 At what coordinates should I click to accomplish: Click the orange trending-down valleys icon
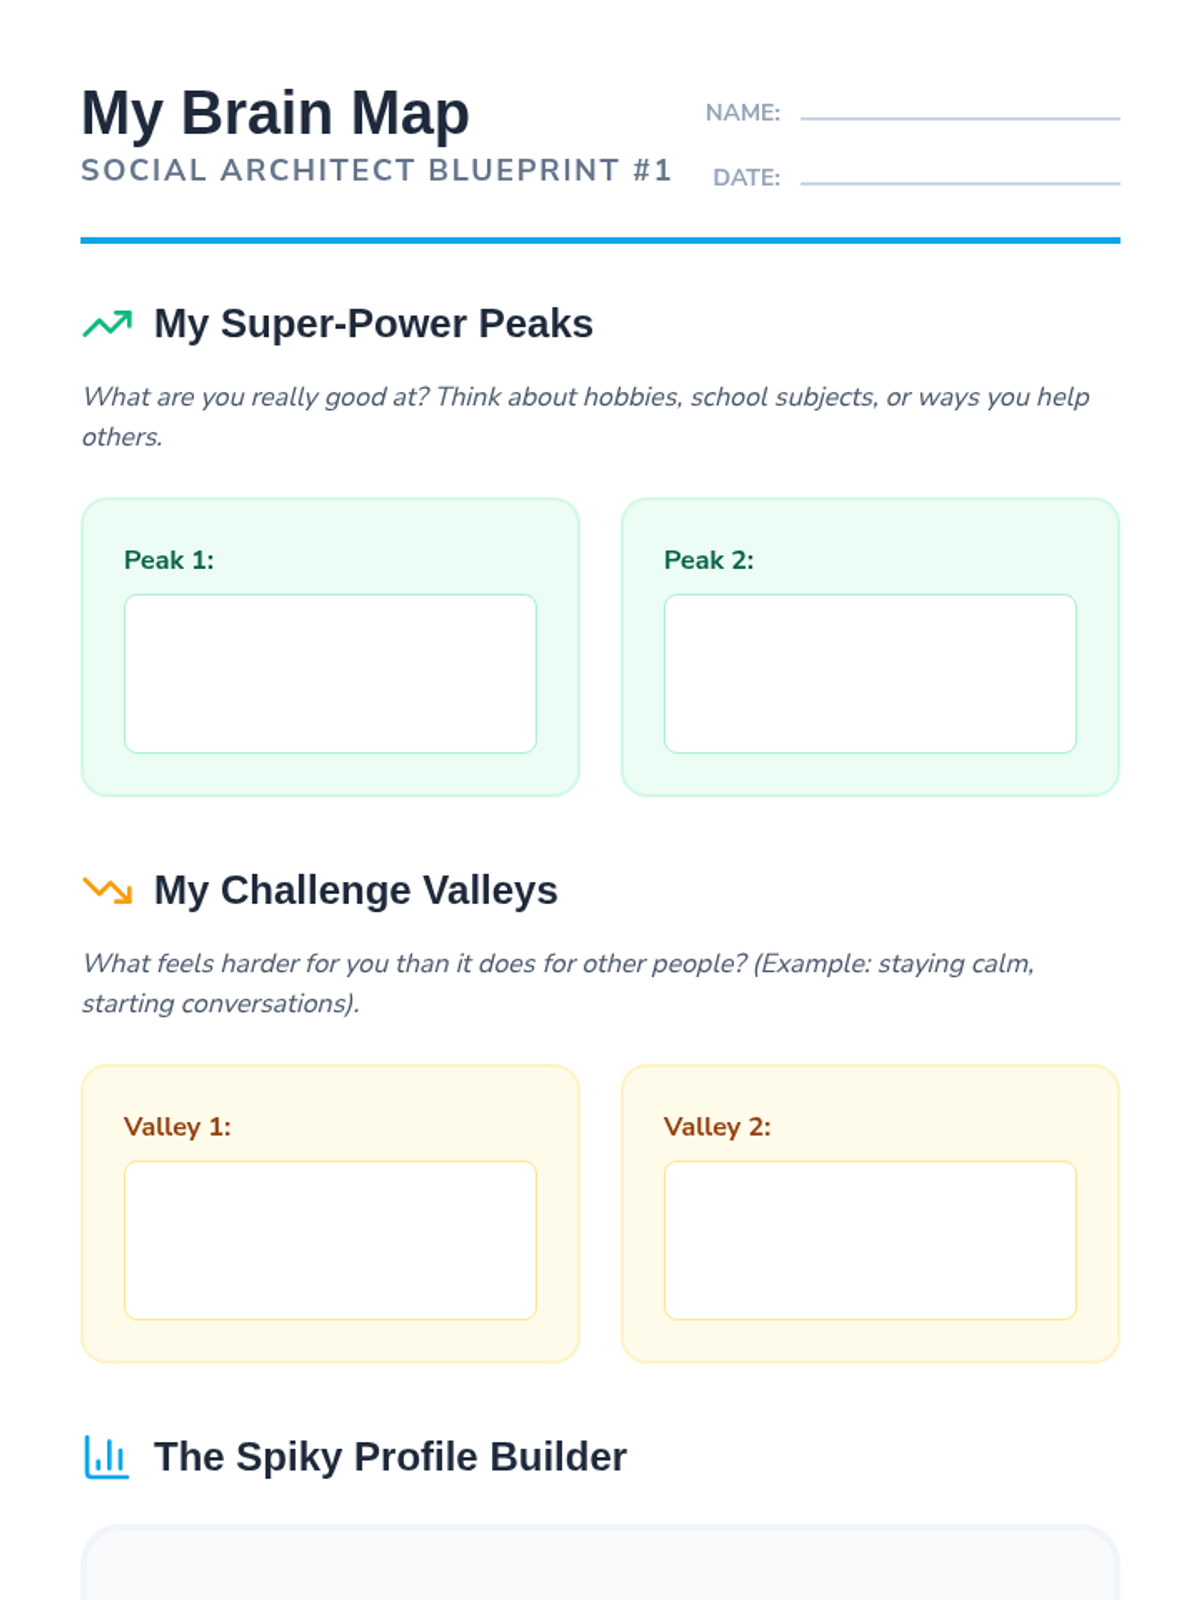tap(107, 890)
